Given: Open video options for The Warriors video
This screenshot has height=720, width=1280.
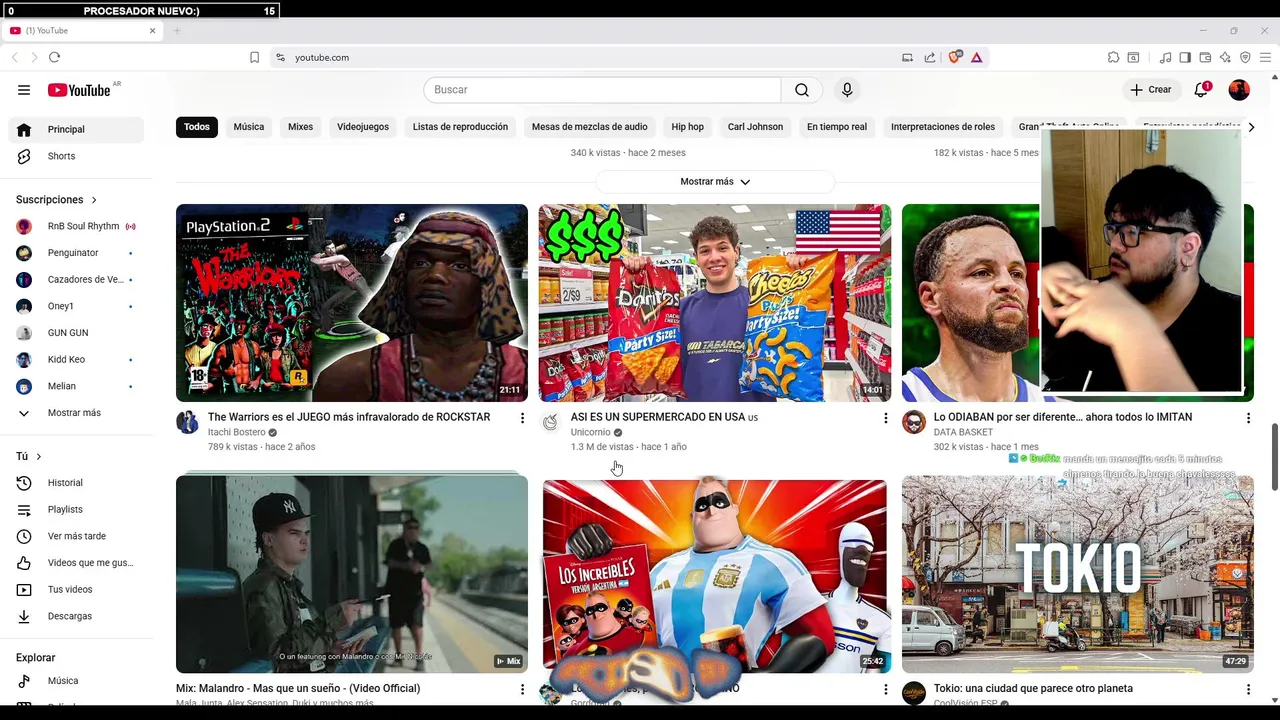Looking at the screenshot, I should point(522,418).
